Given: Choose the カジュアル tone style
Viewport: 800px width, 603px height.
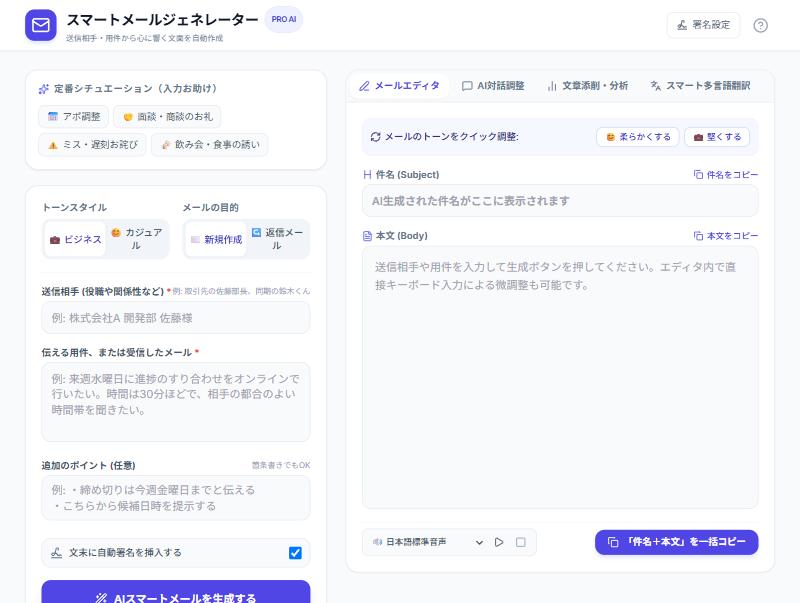Looking at the screenshot, I should (x=137, y=239).
